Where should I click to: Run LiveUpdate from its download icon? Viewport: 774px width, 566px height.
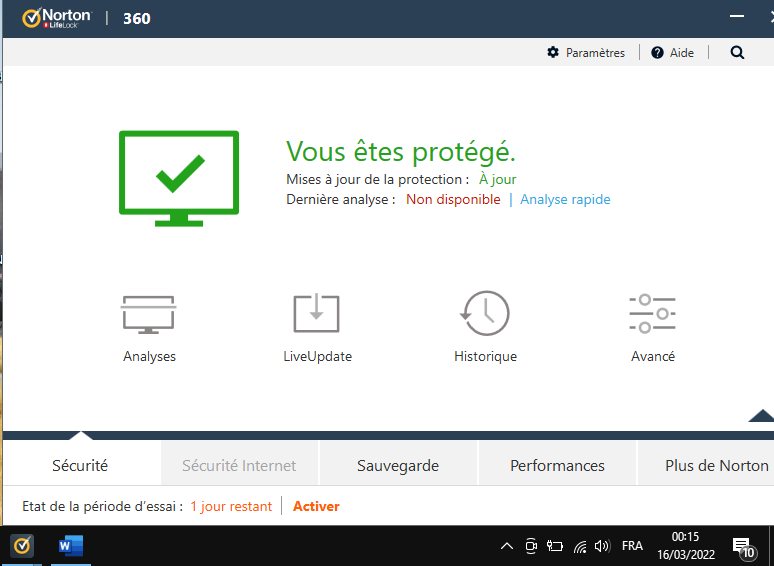tap(316, 313)
